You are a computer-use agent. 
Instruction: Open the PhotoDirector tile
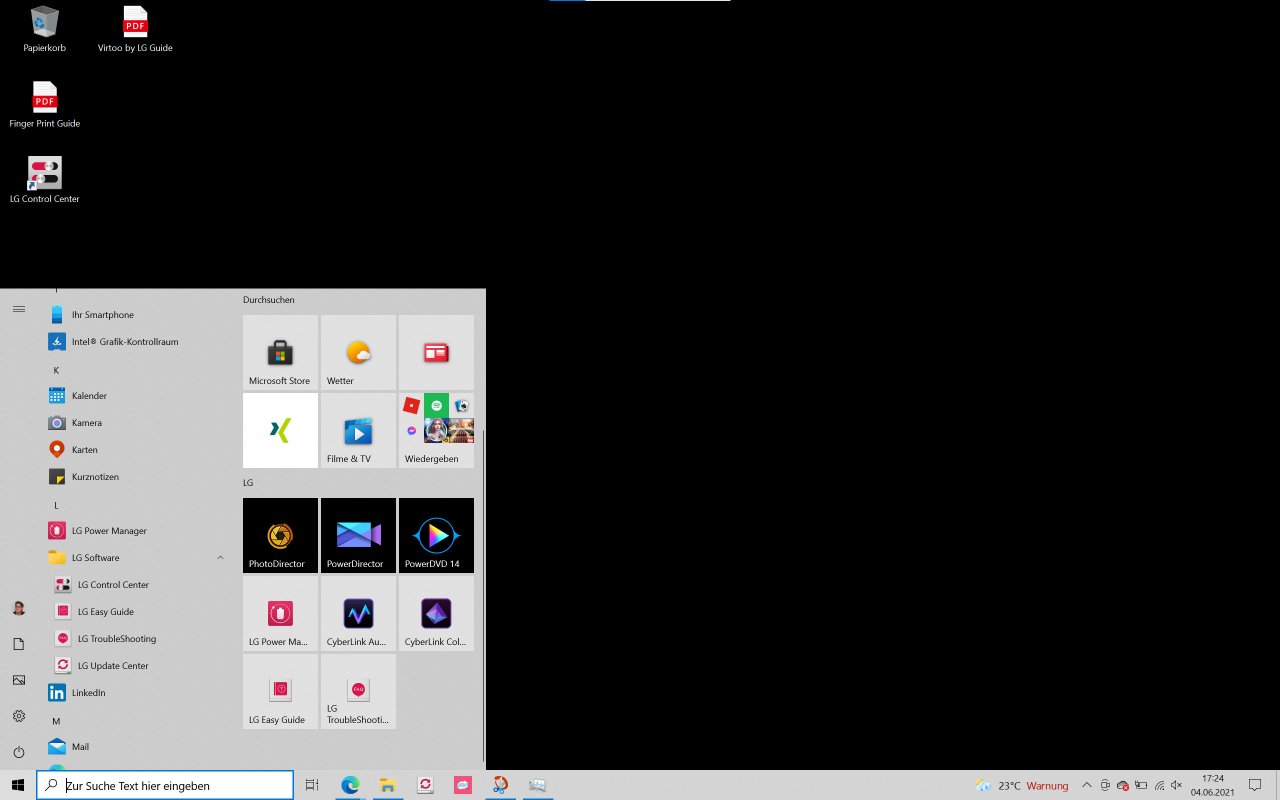coord(280,535)
